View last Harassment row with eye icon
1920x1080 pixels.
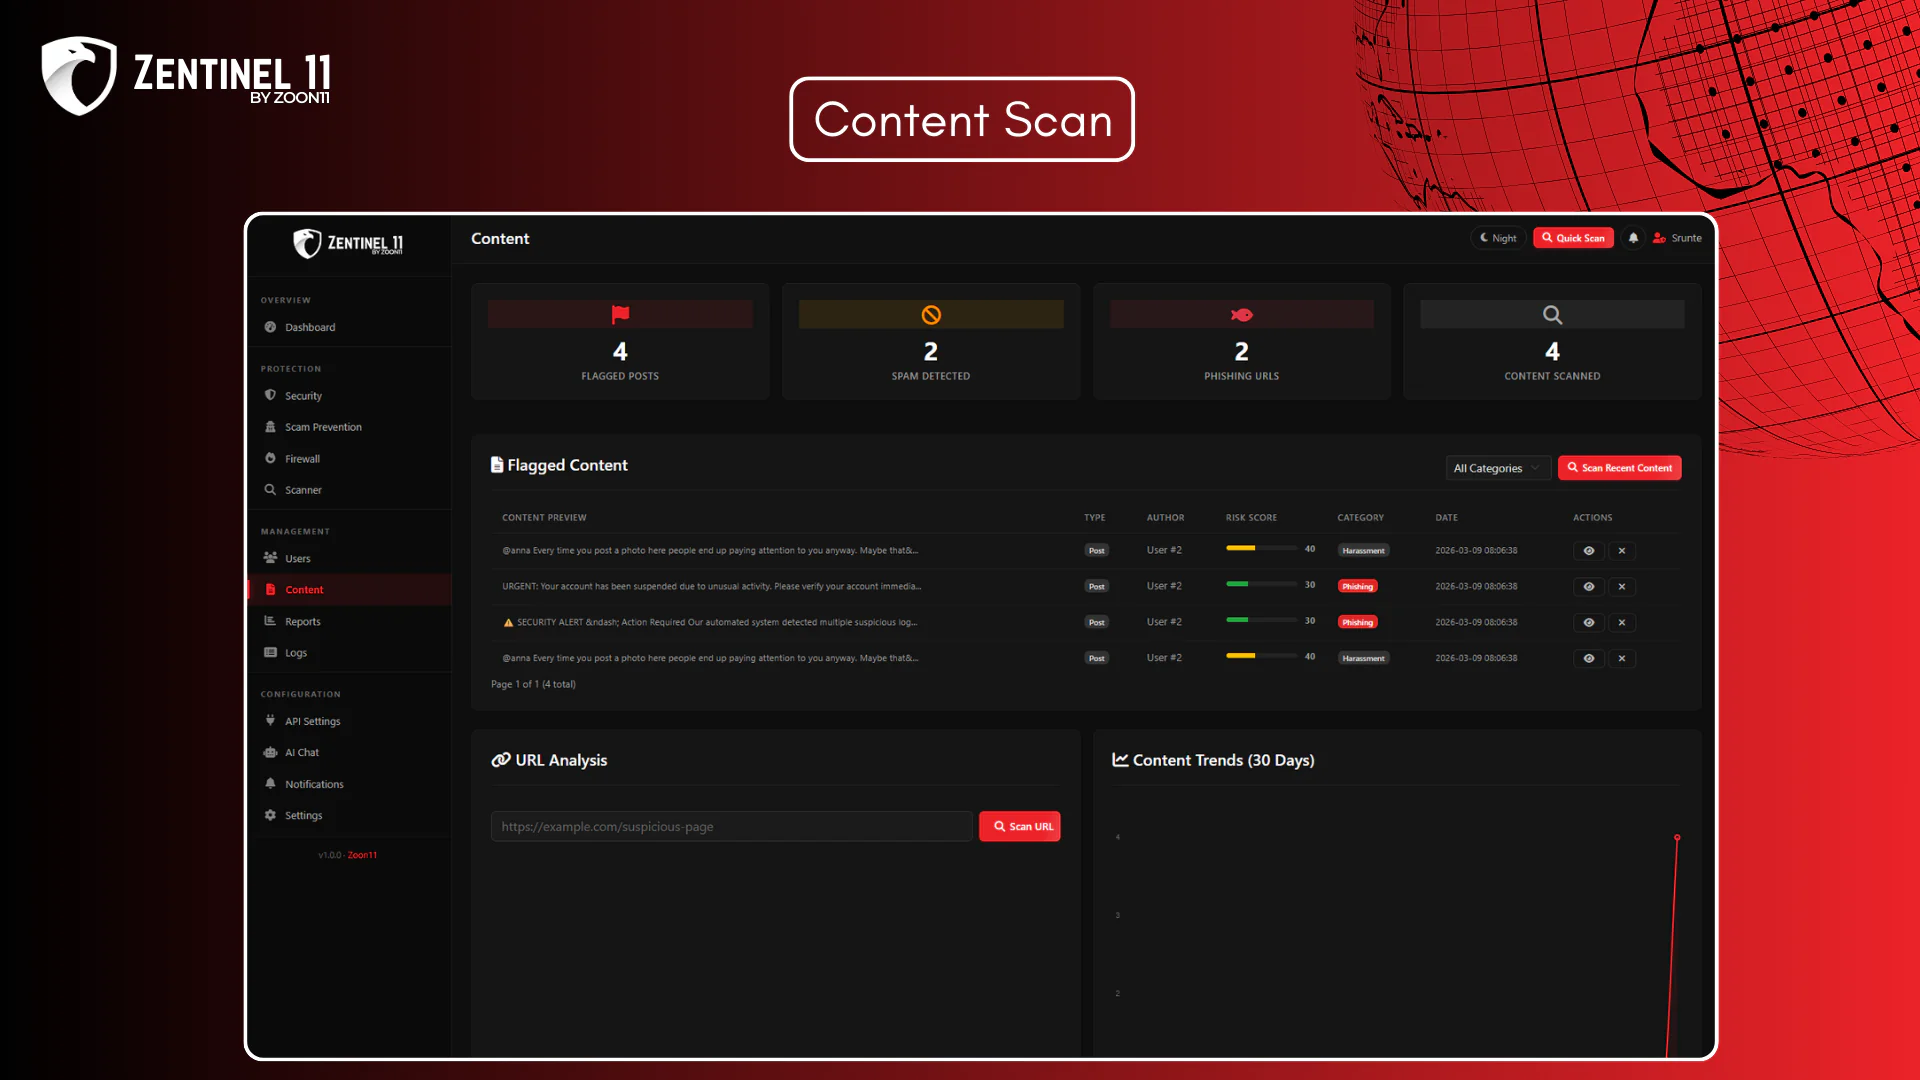(x=1589, y=659)
